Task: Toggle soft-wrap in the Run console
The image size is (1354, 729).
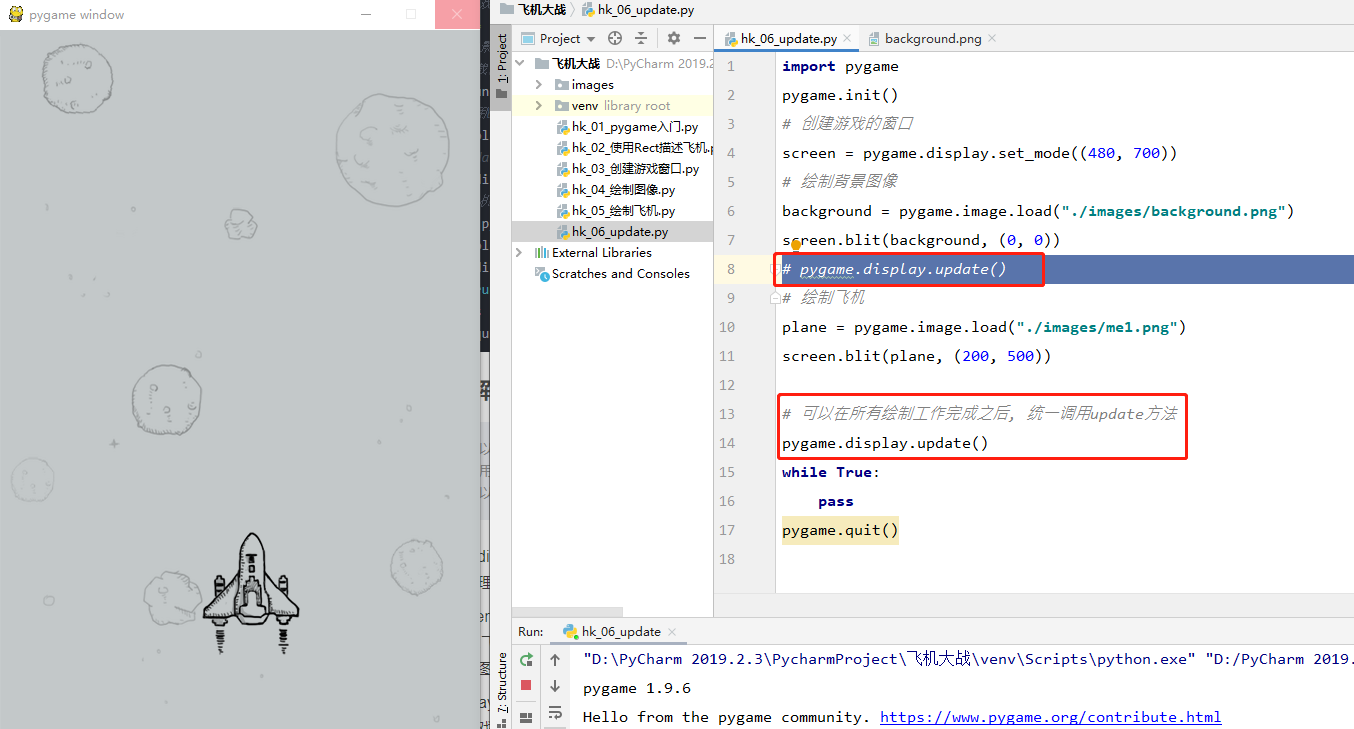Action: tap(557, 714)
